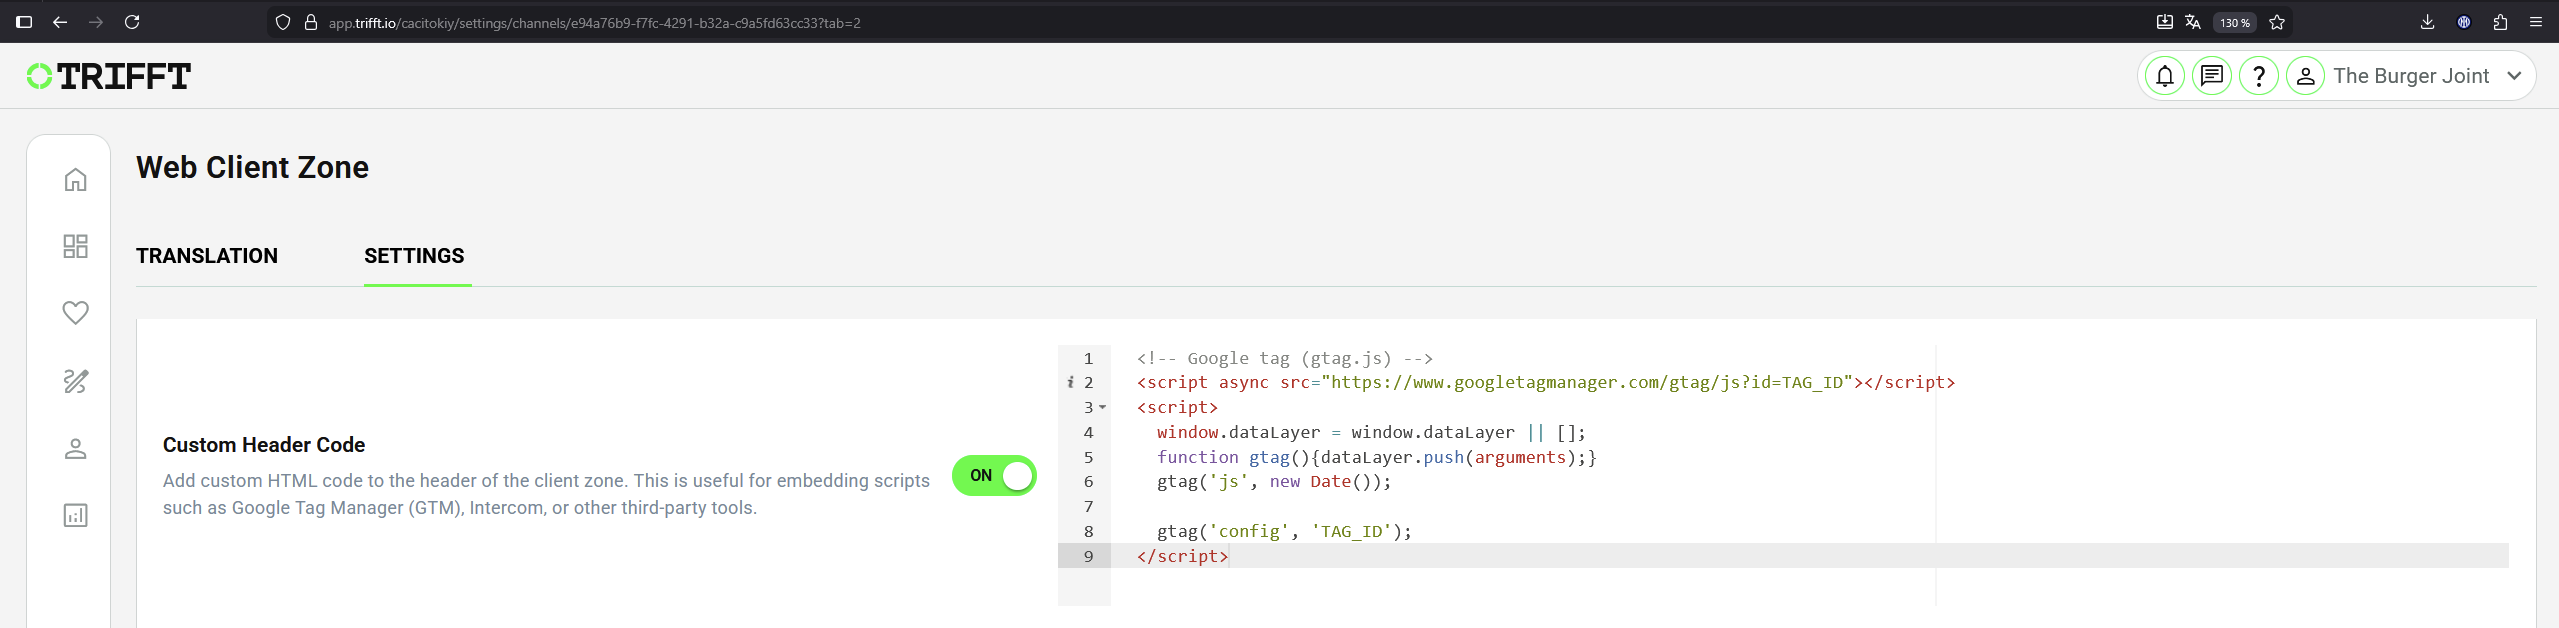Click the "gtag('config', 'TAG_ID');" code line
This screenshot has width=2559, height=628.
click(x=1284, y=531)
